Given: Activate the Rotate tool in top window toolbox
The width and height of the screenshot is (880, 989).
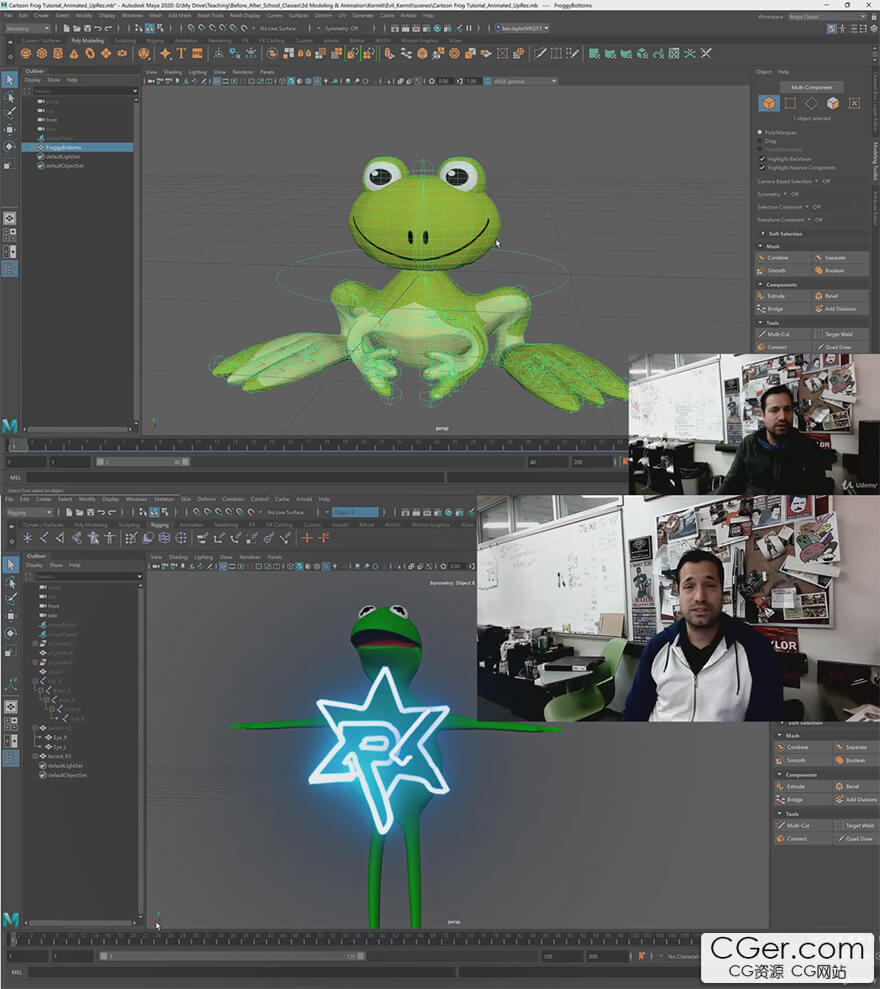Looking at the screenshot, I should (9, 146).
